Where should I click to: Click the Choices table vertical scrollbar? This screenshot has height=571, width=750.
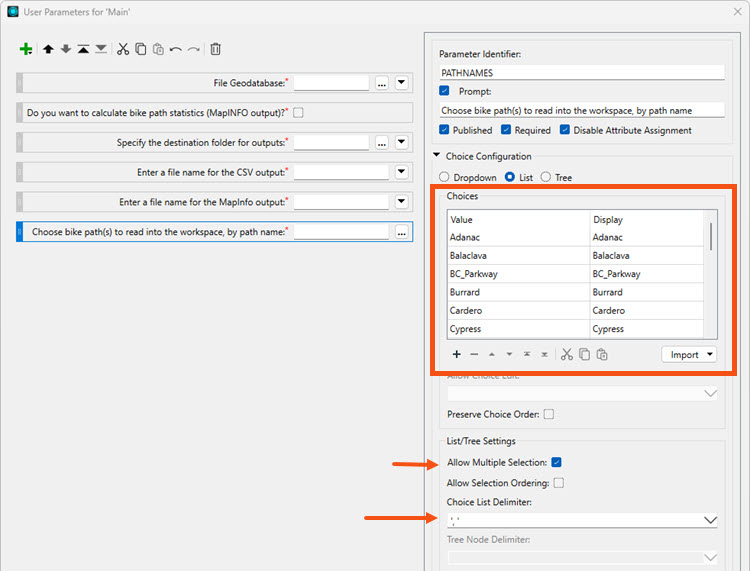(x=711, y=236)
